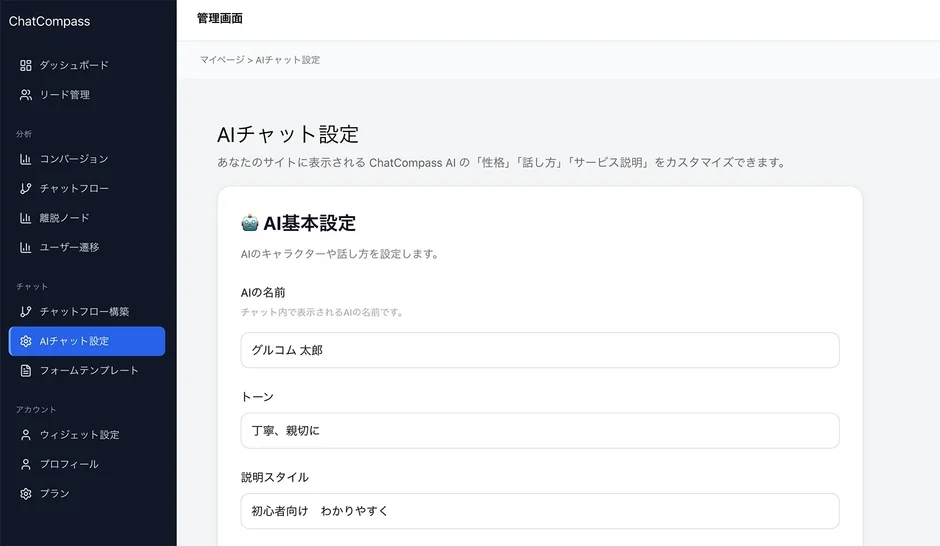Open チャットフロー構築 menu item
Screen dimensions: 940x546
click(x=87, y=312)
